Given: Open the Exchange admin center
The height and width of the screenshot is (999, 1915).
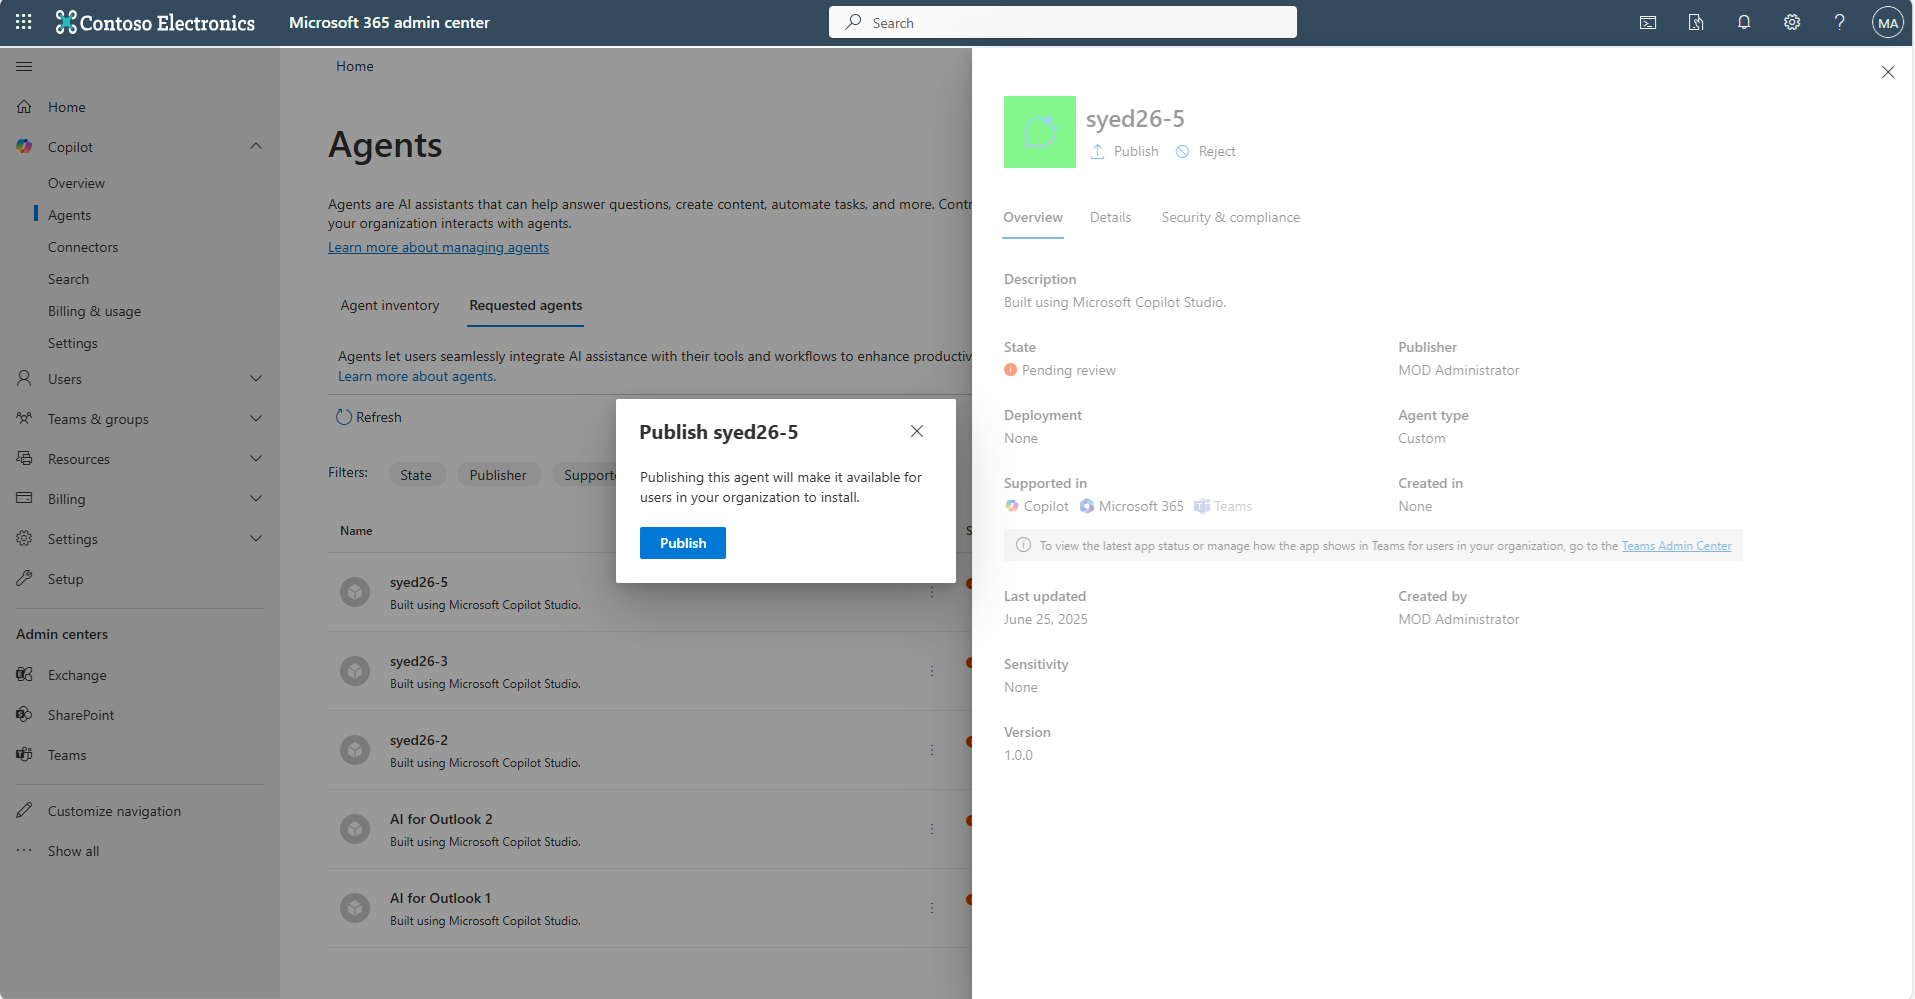Looking at the screenshot, I should [x=76, y=675].
